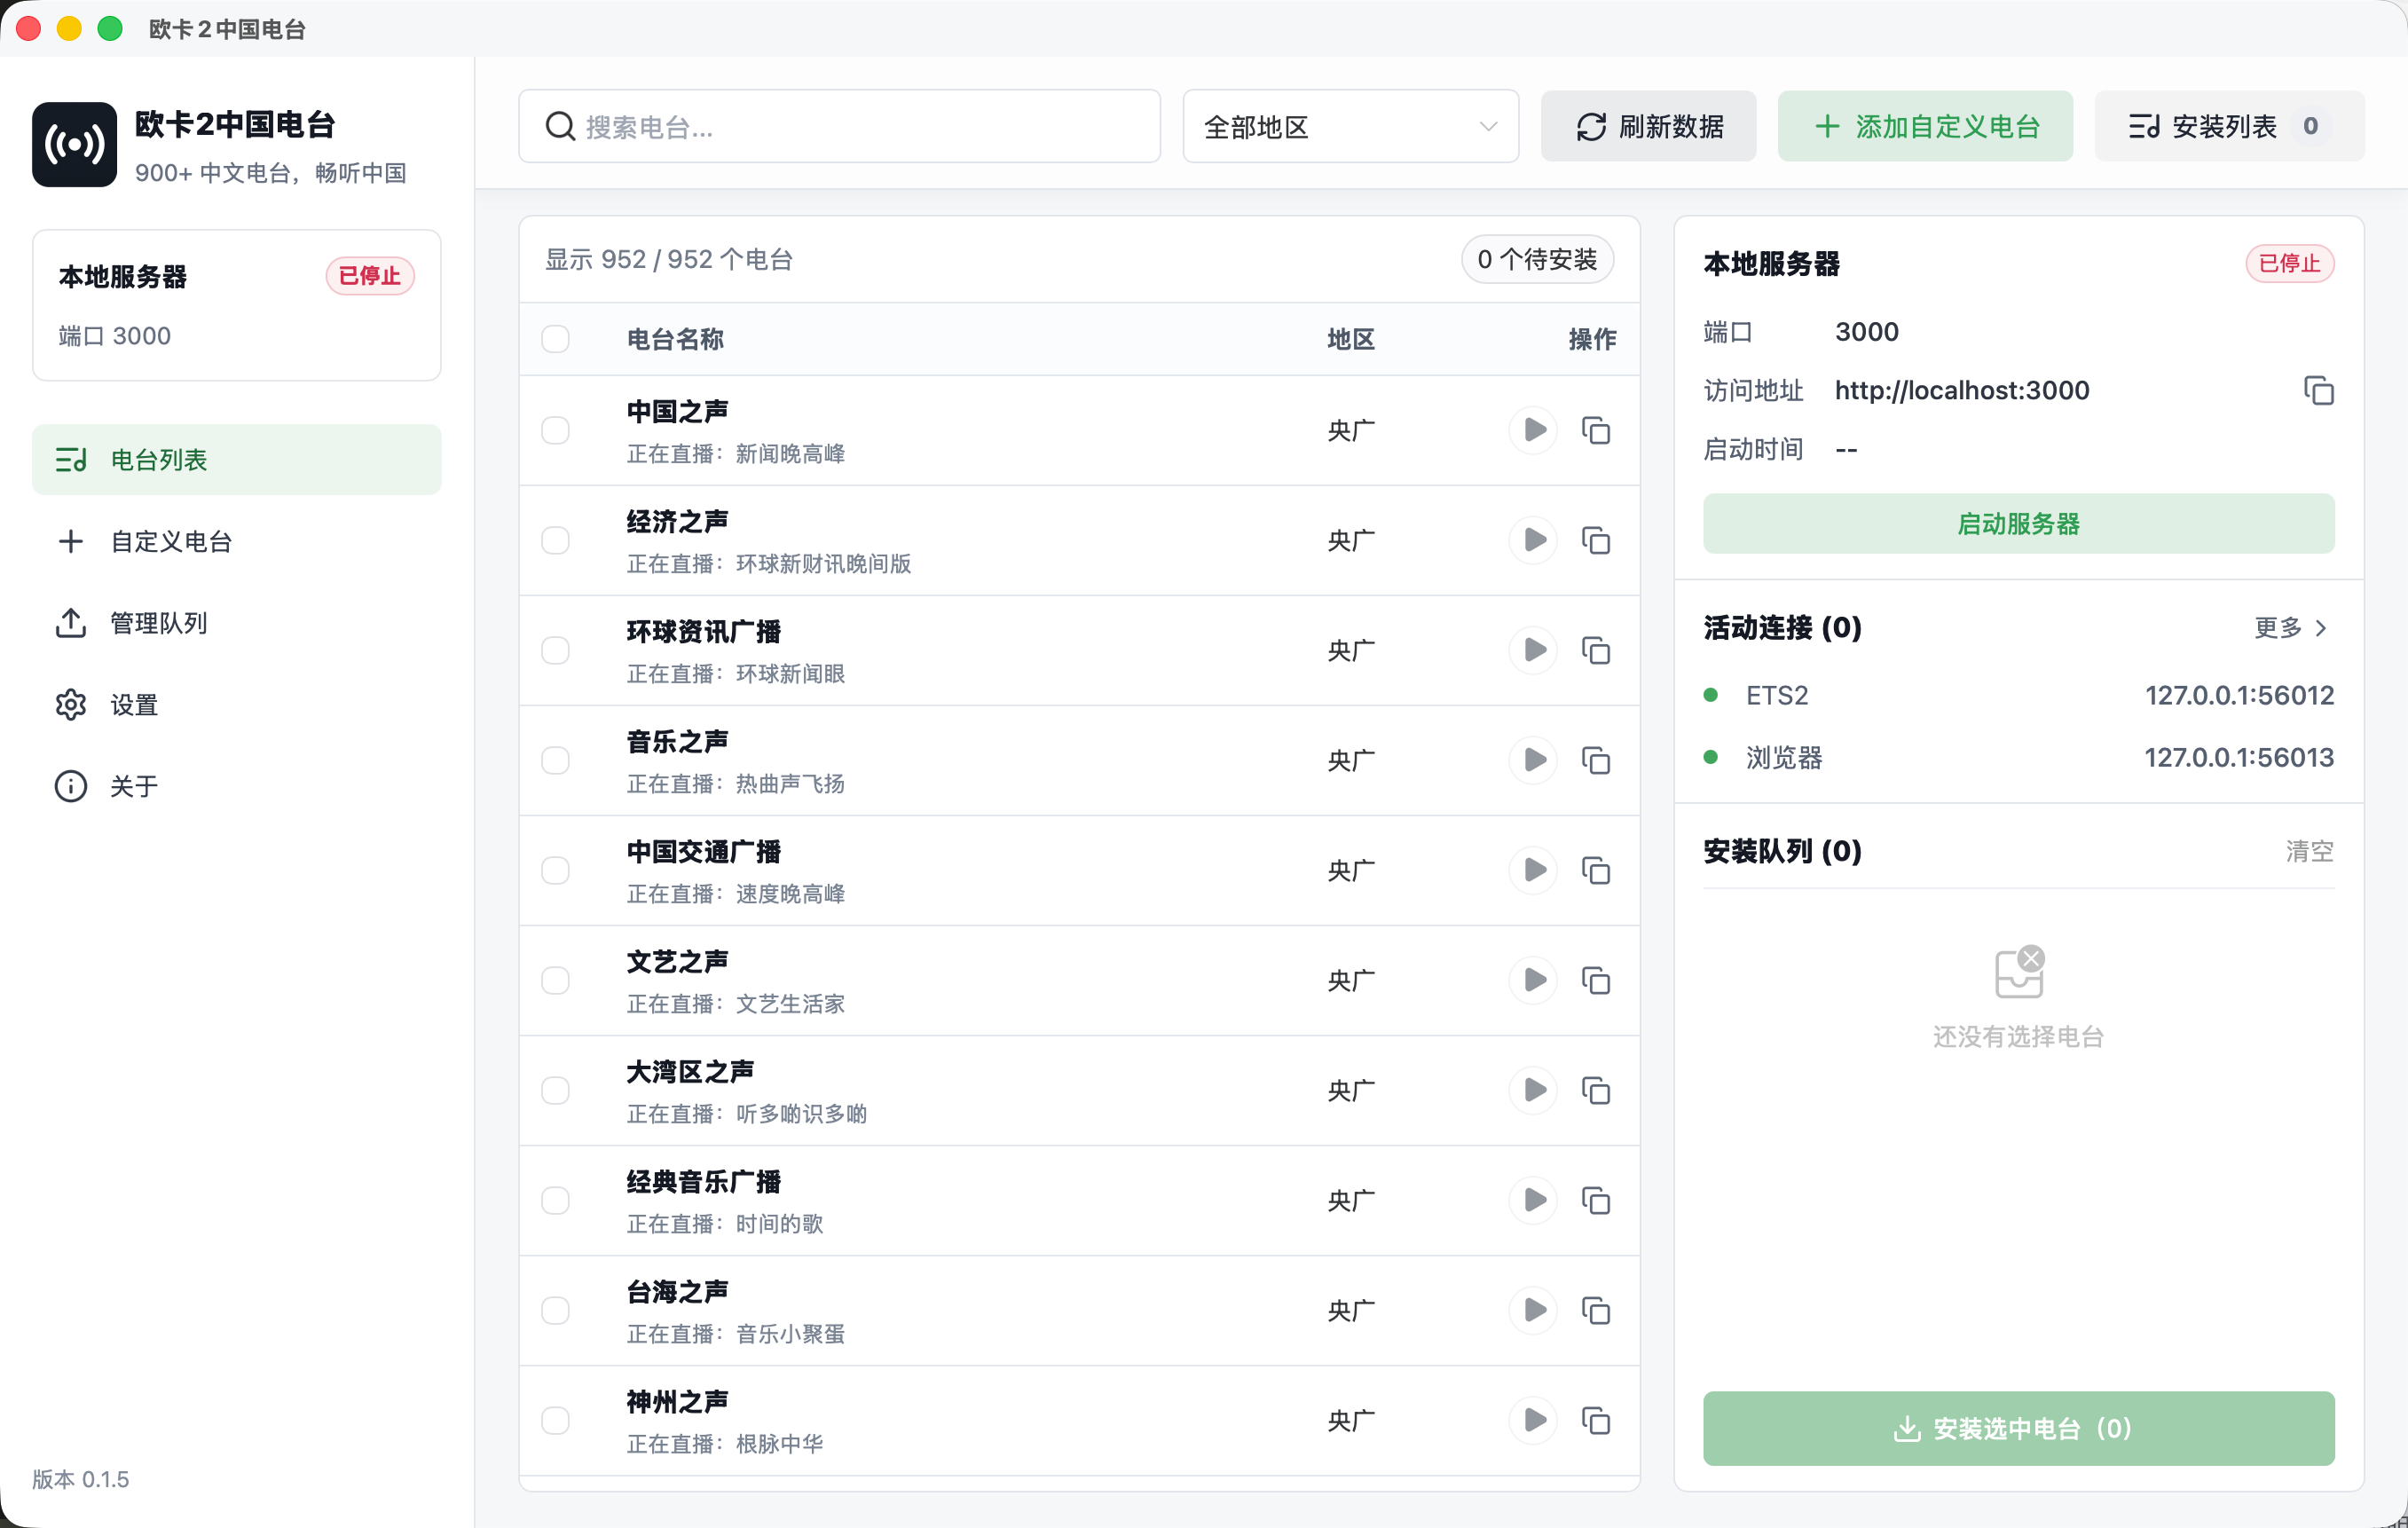The width and height of the screenshot is (2408, 1528).
Task: Click 刷新数据 refresh button
Action: click(x=1648, y=126)
